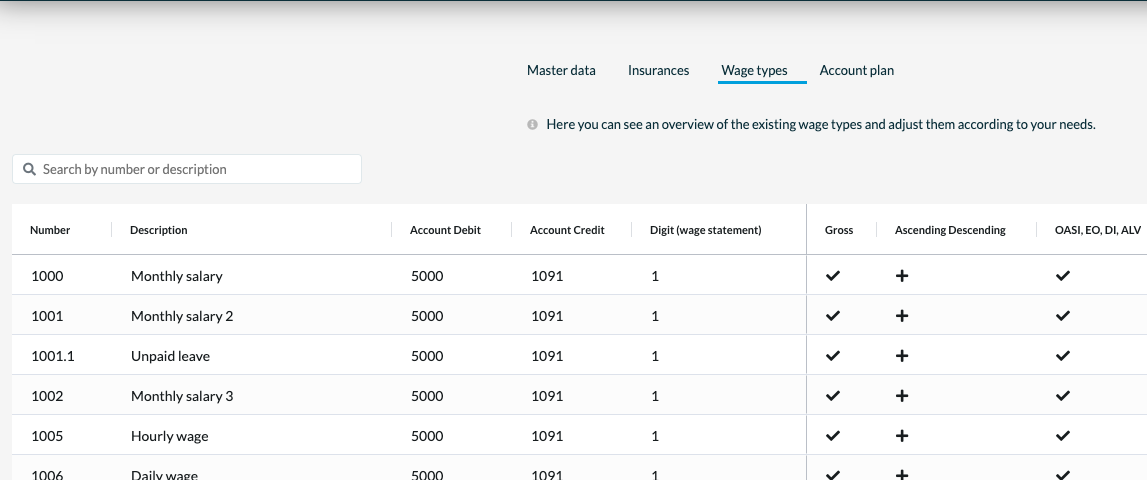Toggle Gross checkmark for Monthly salary 2

pyautogui.click(x=832, y=316)
